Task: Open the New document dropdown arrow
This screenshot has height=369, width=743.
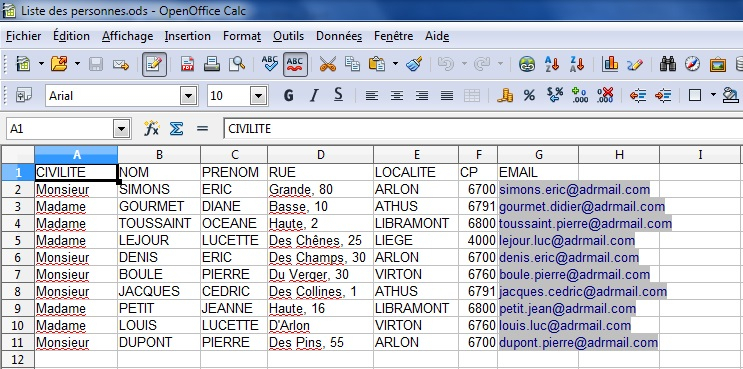Action: coord(41,64)
